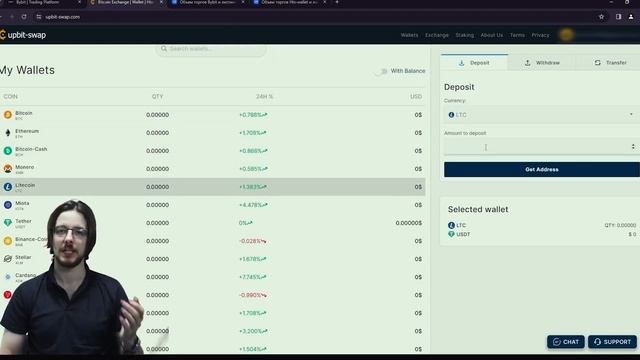This screenshot has height=360, width=640.
Task: Select the Monero wallet row name
Action: pos(24,167)
